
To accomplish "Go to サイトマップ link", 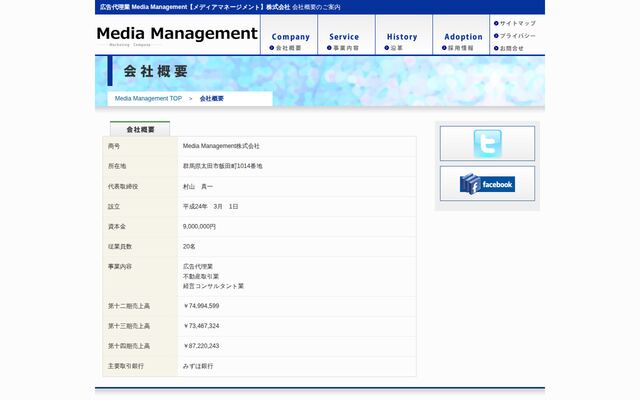I will pos(515,23).
